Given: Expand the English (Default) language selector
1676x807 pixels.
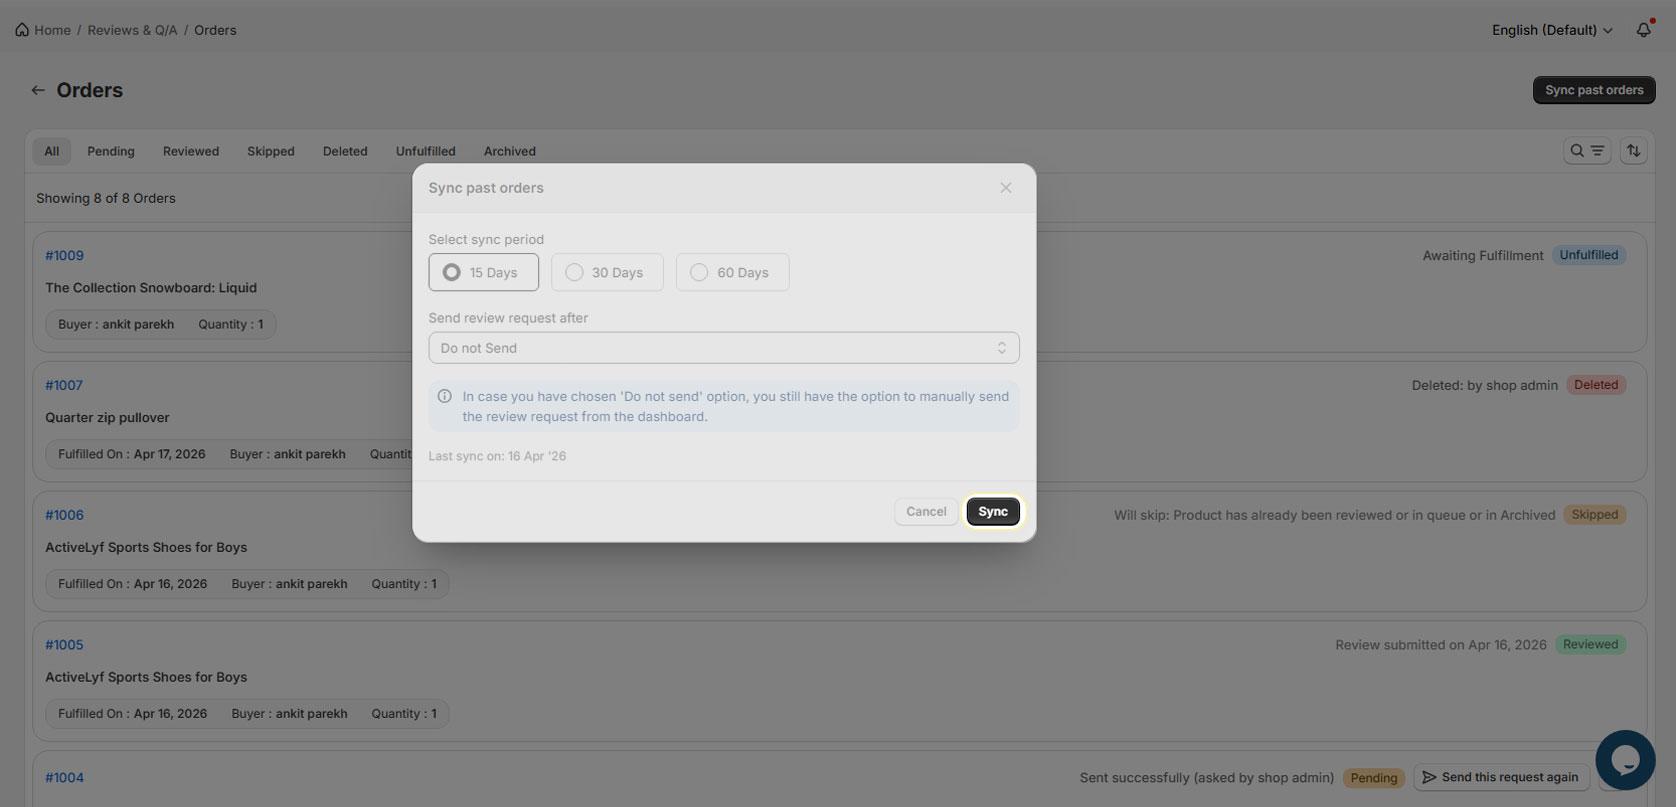Looking at the screenshot, I should click(x=1552, y=30).
